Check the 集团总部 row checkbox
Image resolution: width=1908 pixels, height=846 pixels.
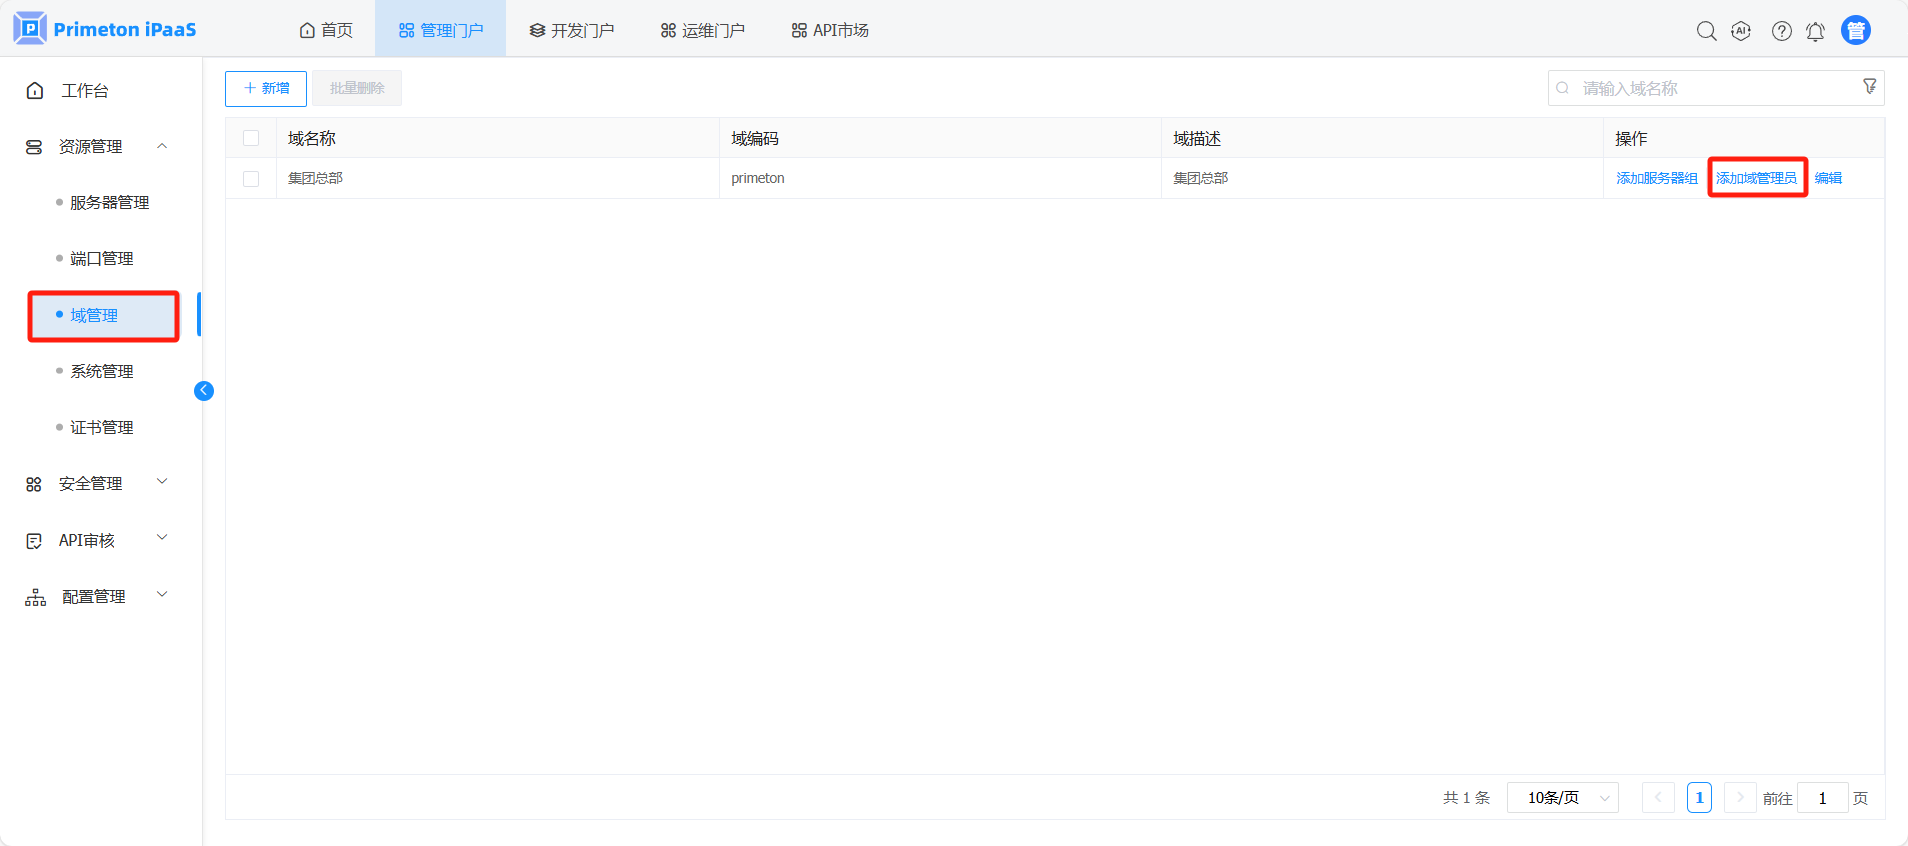pos(251,179)
